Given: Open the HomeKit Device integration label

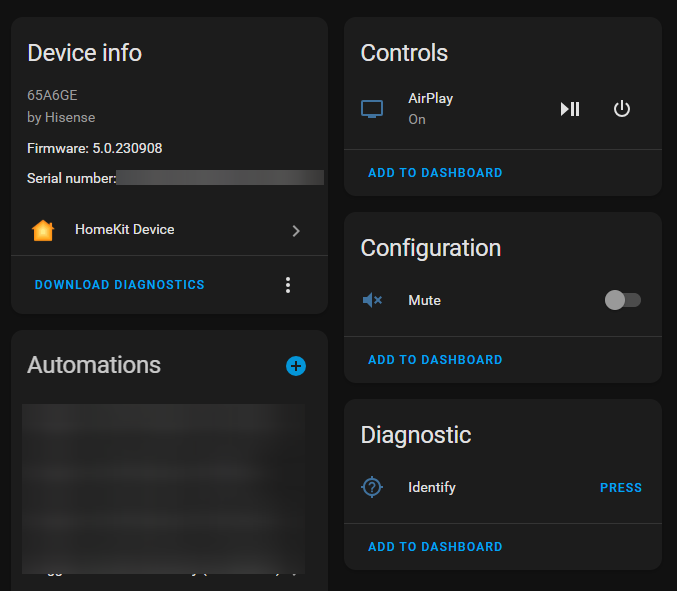Looking at the screenshot, I should tap(124, 230).
